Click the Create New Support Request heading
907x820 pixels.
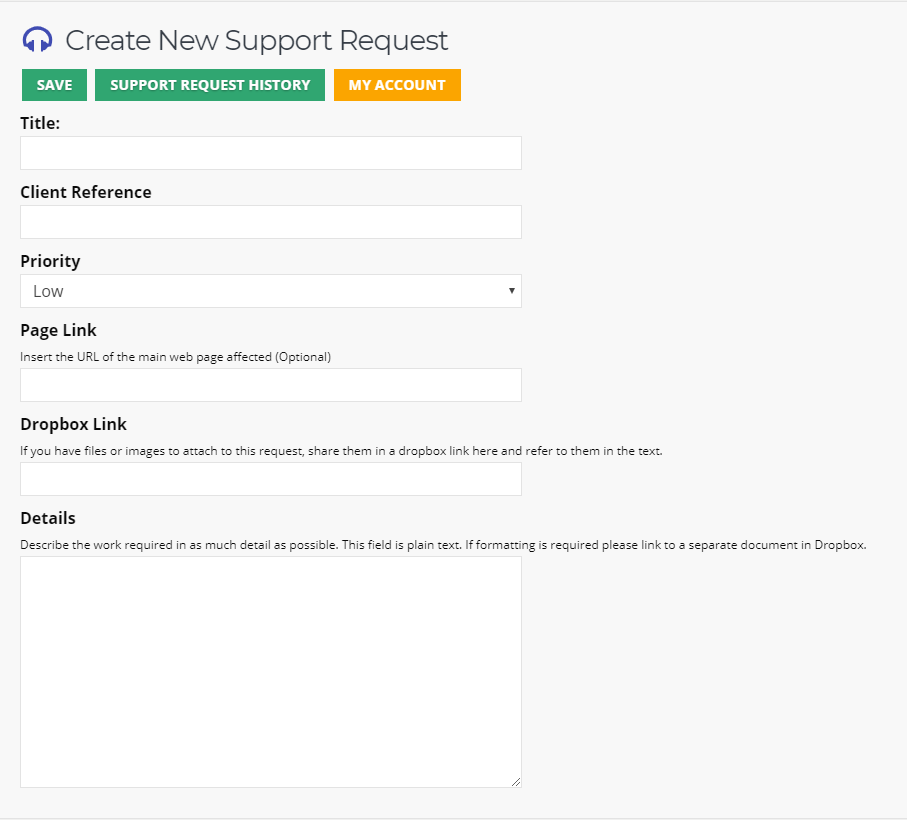256,40
